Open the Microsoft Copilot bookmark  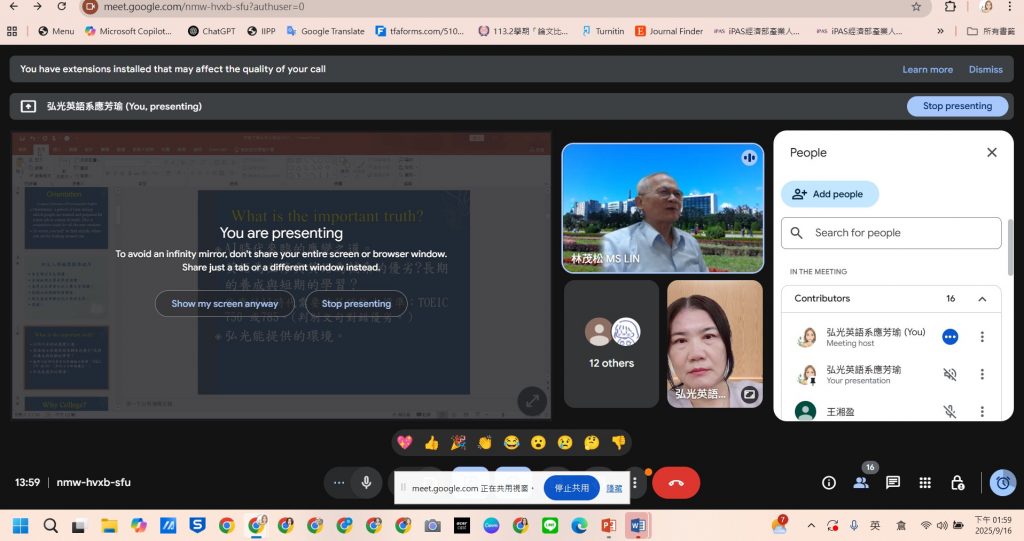[129, 31]
